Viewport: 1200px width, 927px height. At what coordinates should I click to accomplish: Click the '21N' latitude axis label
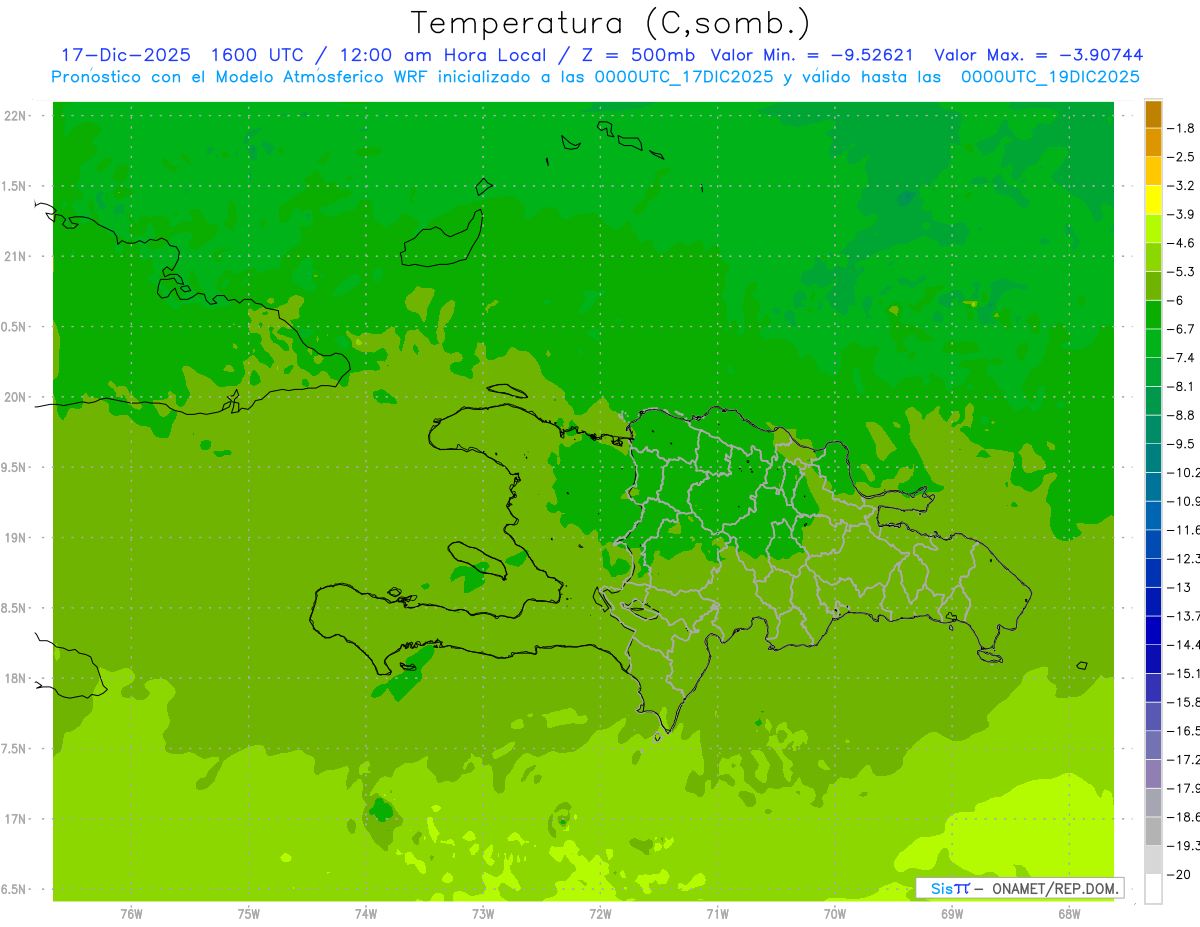pyautogui.click(x=15, y=257)
